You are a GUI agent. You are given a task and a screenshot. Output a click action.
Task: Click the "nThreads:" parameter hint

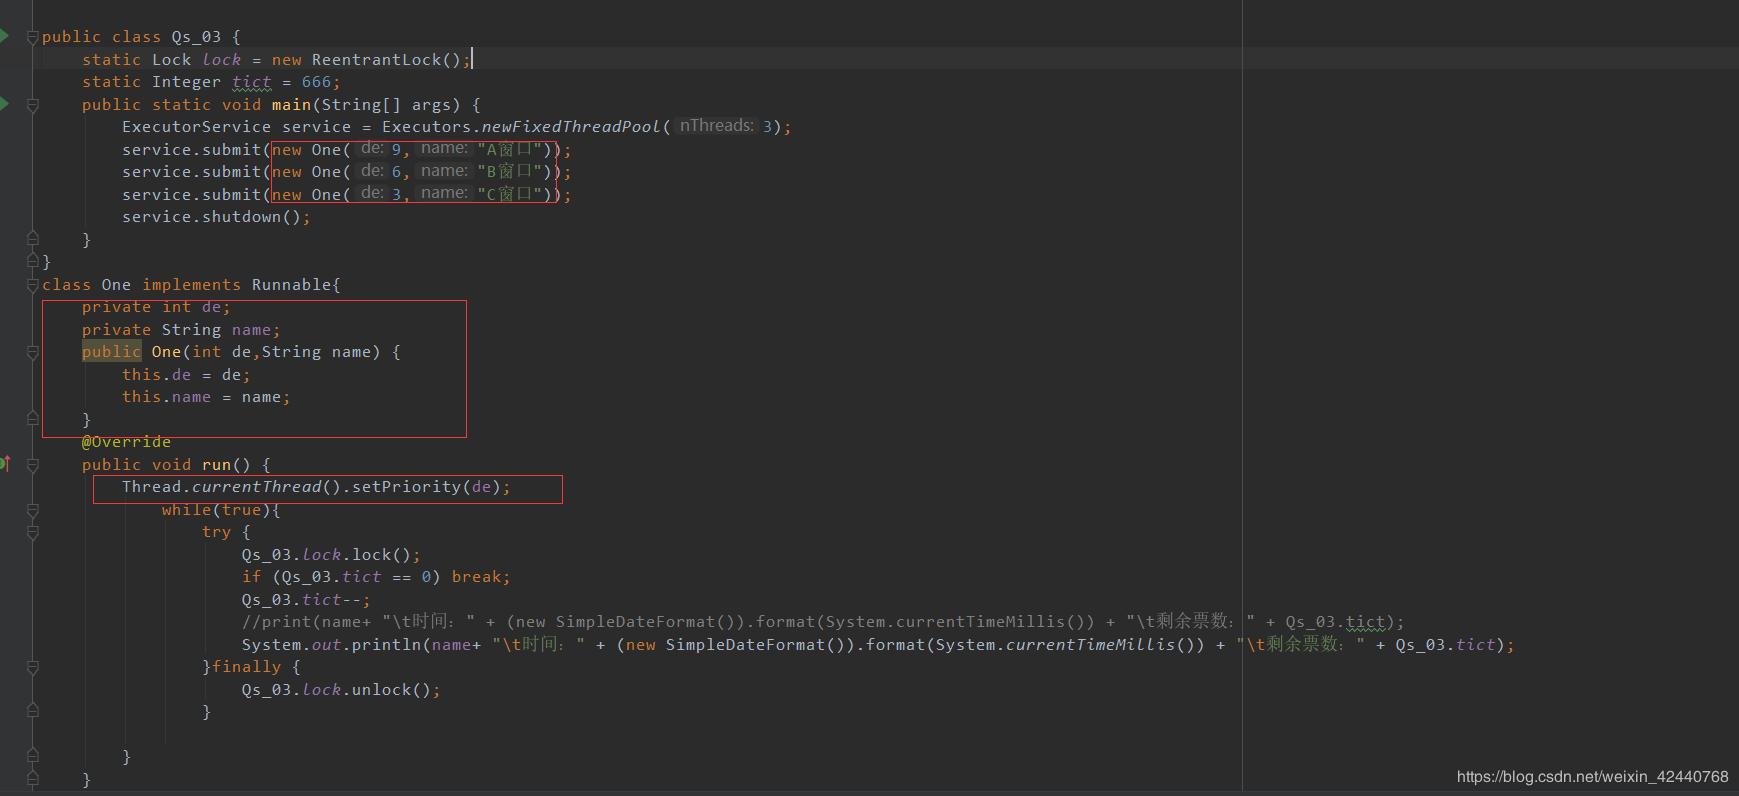click(717, 126)
